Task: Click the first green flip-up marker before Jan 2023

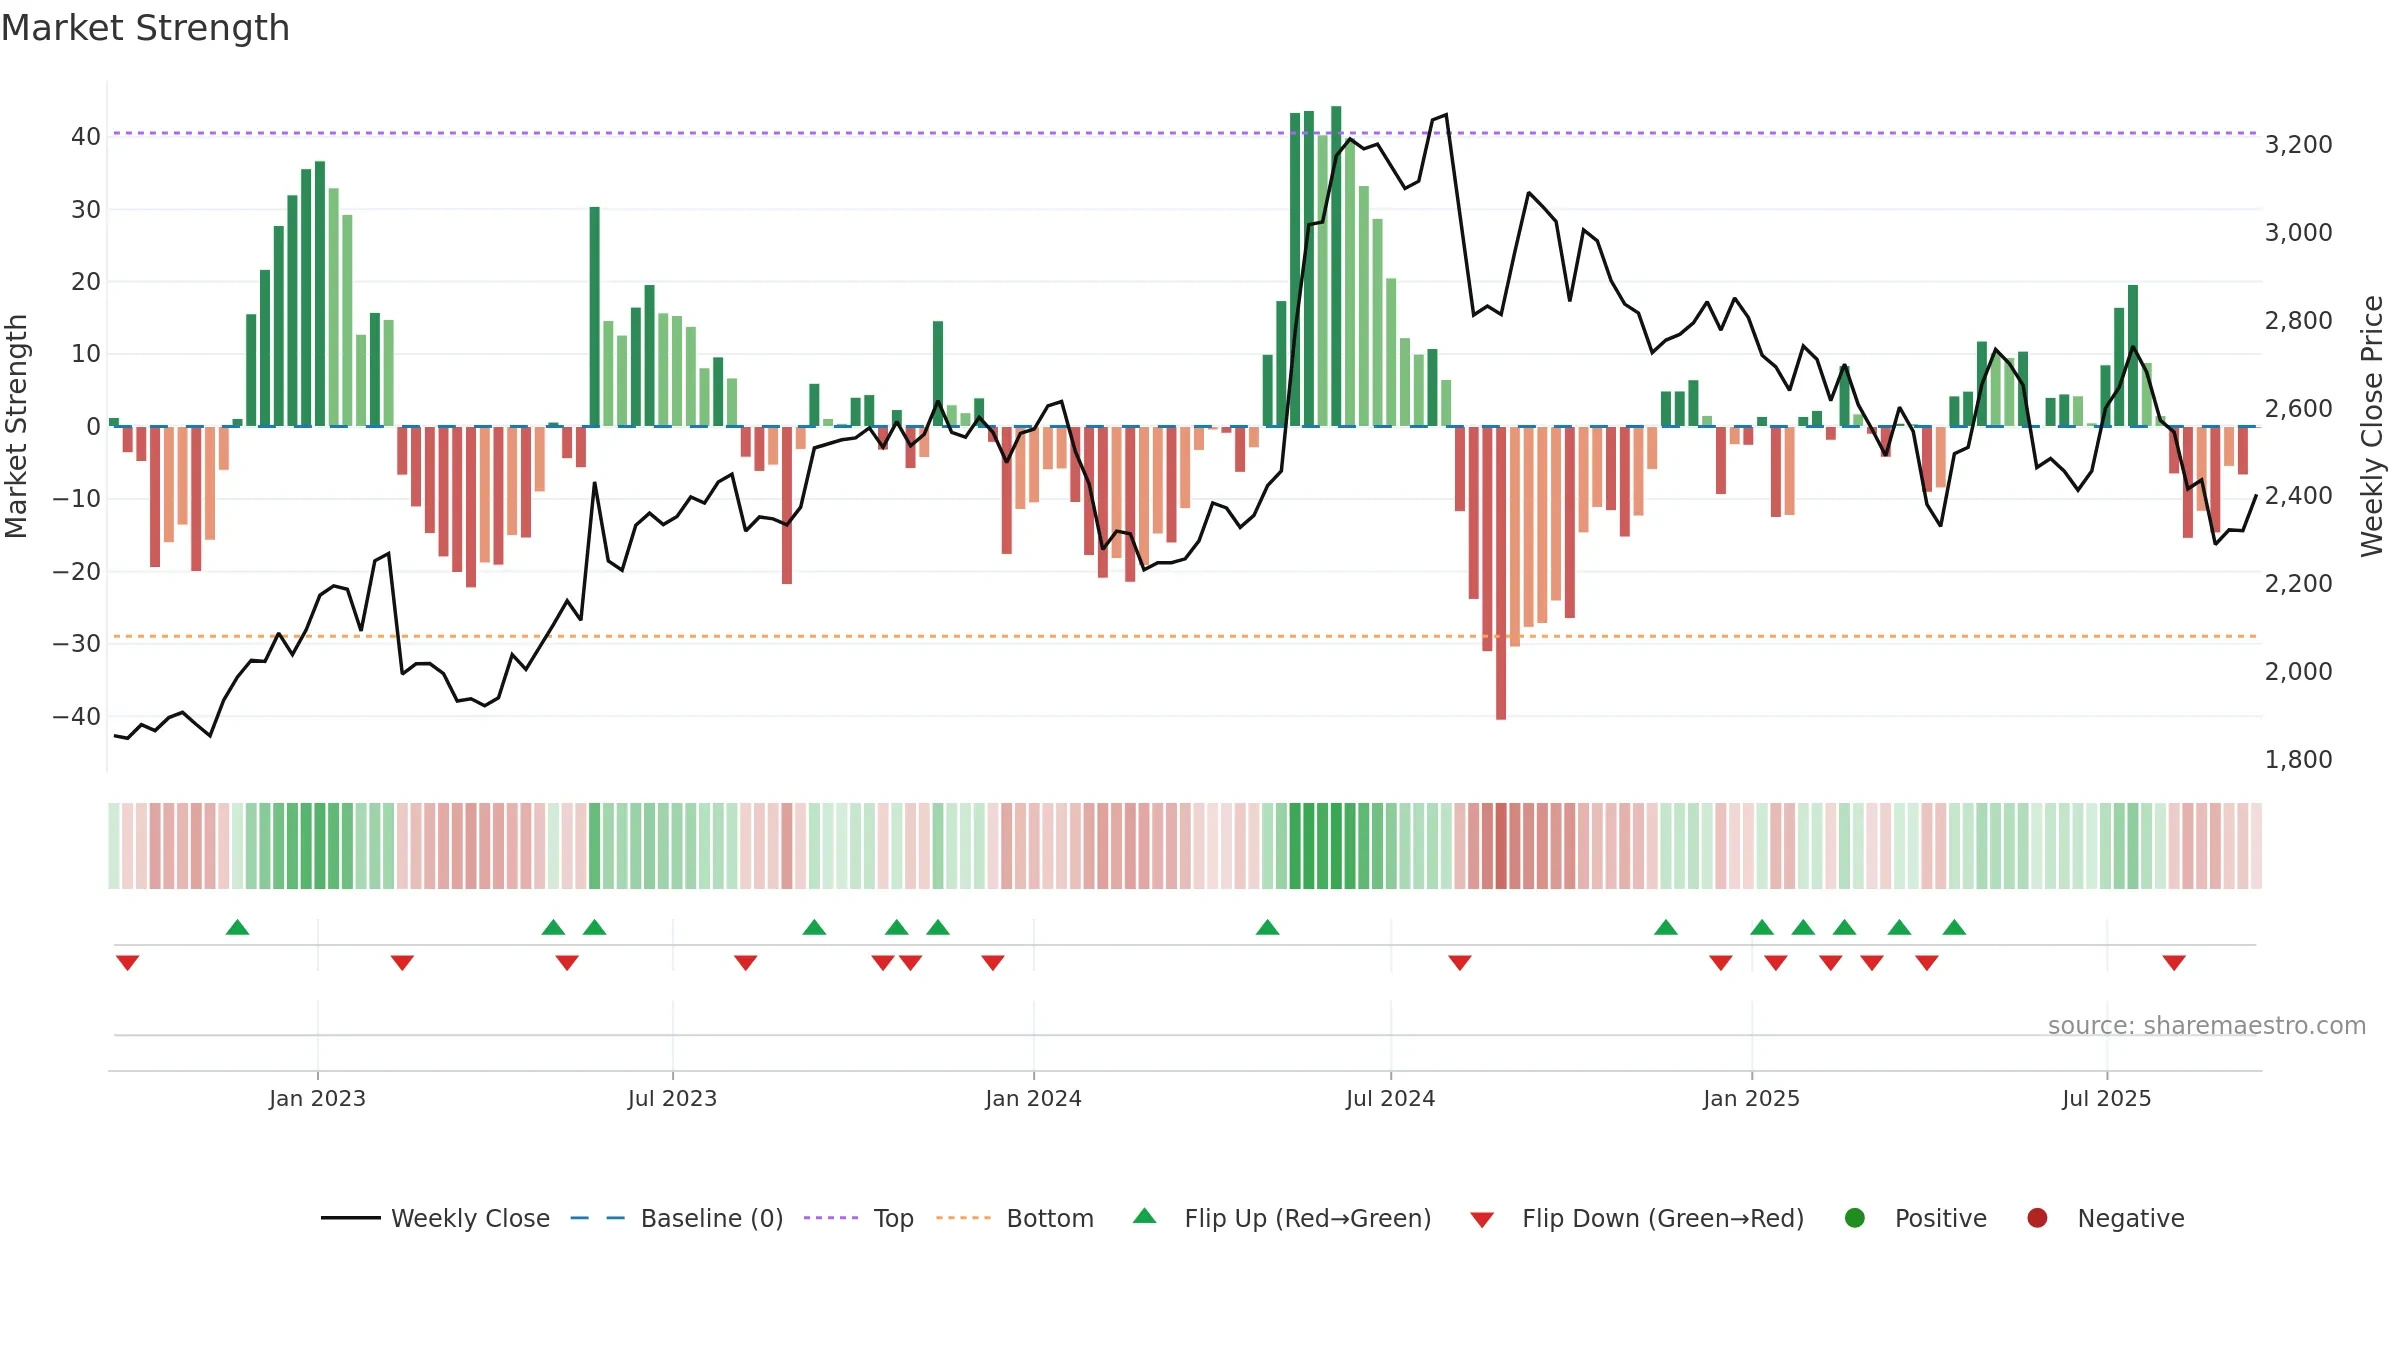Action: coord(237,927)
